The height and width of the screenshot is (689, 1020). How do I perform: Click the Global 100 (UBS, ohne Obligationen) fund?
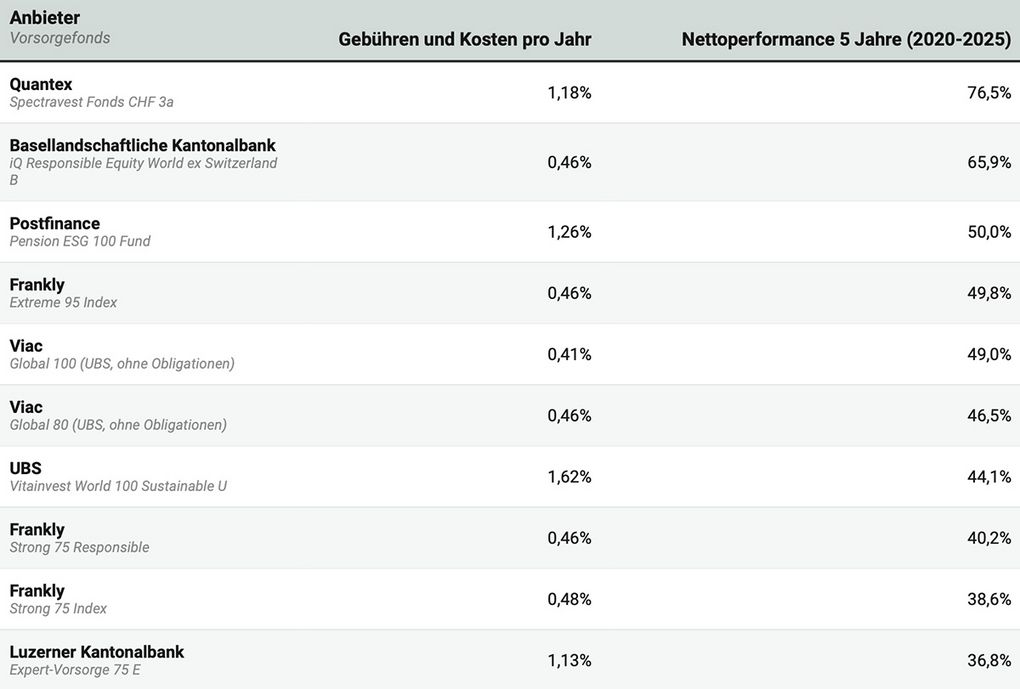click(122, 363)
